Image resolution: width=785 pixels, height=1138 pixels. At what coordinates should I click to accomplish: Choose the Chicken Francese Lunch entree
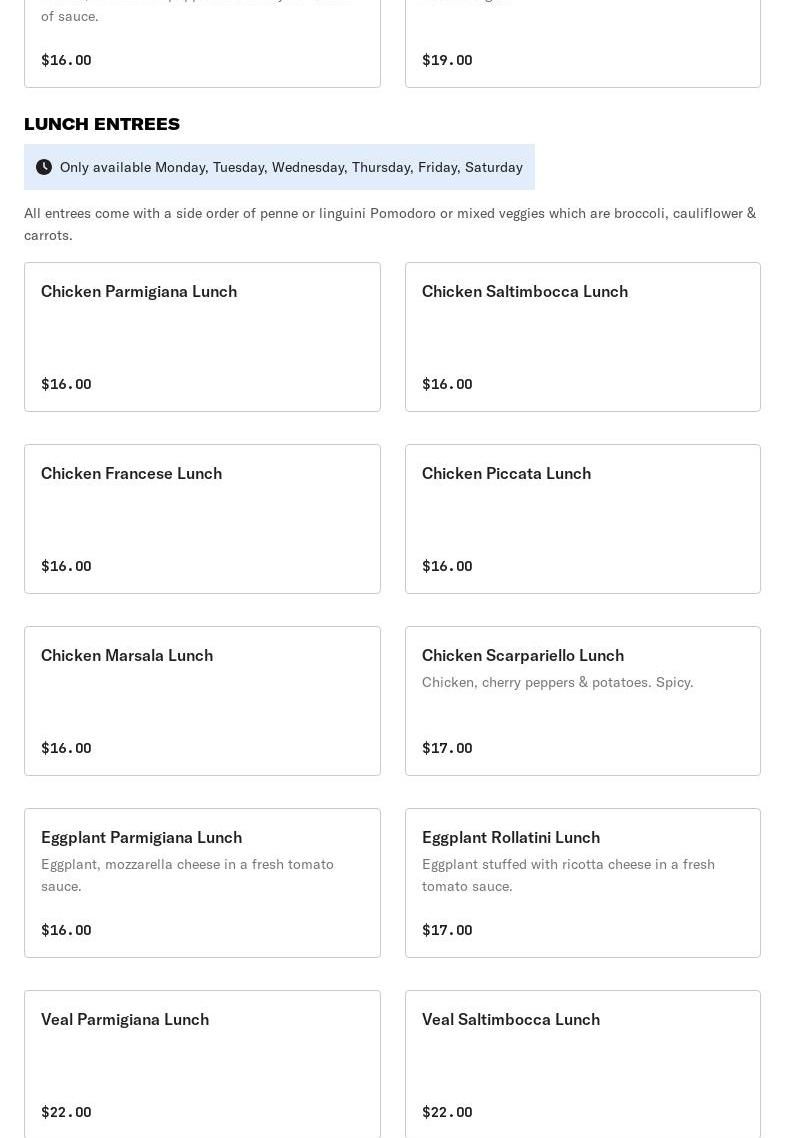[202, 518]
